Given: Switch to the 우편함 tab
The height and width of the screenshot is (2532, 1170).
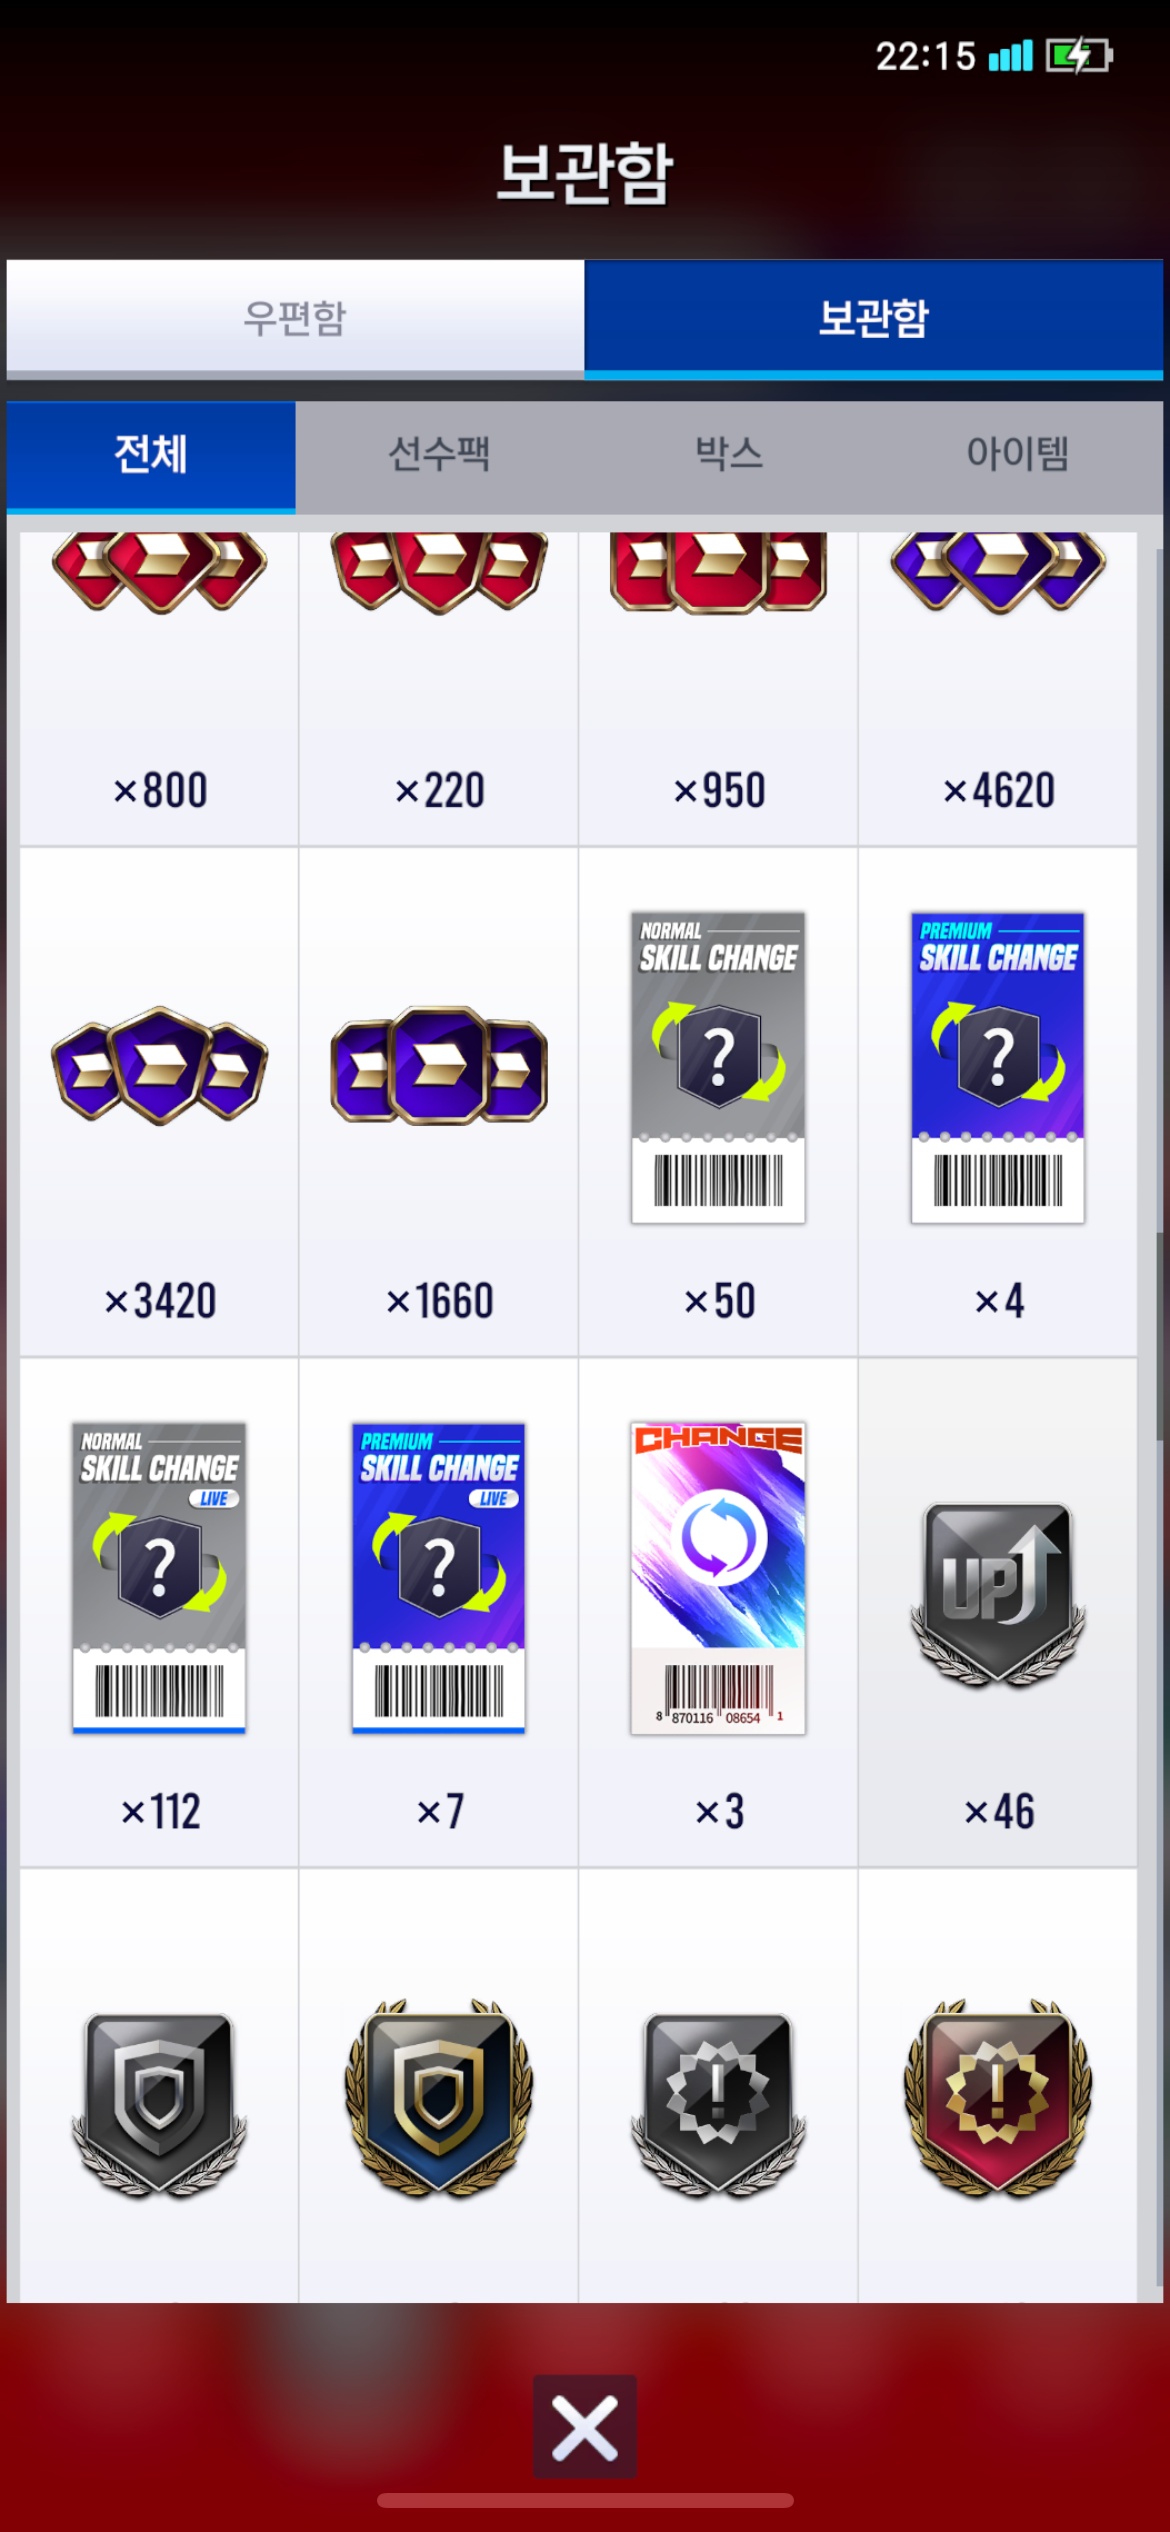Looking at the screenshot, I should (295, 319).
